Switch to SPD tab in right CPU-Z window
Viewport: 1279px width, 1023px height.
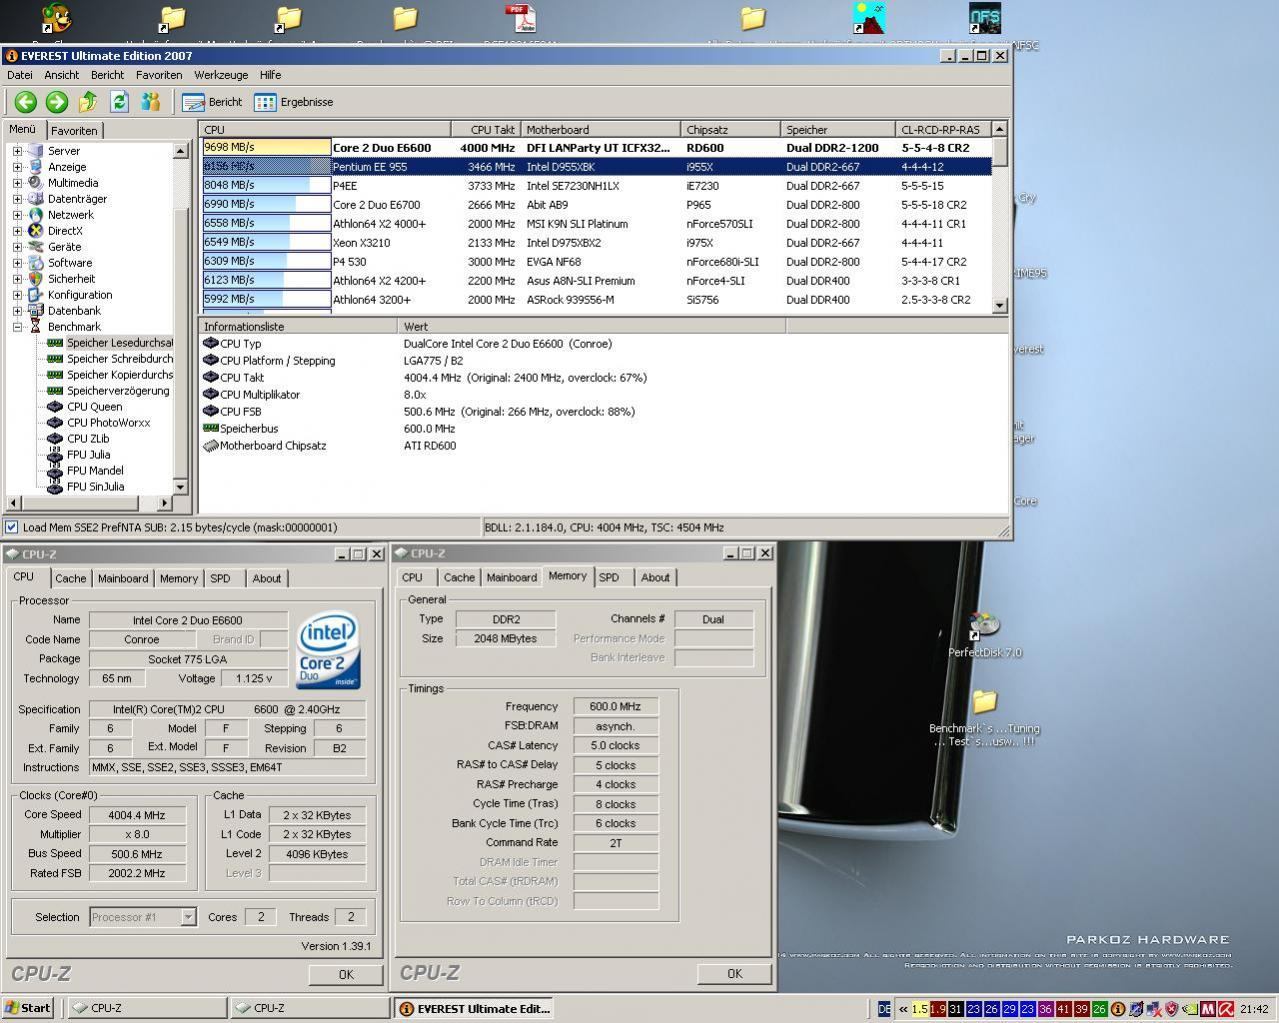point(609,578)
